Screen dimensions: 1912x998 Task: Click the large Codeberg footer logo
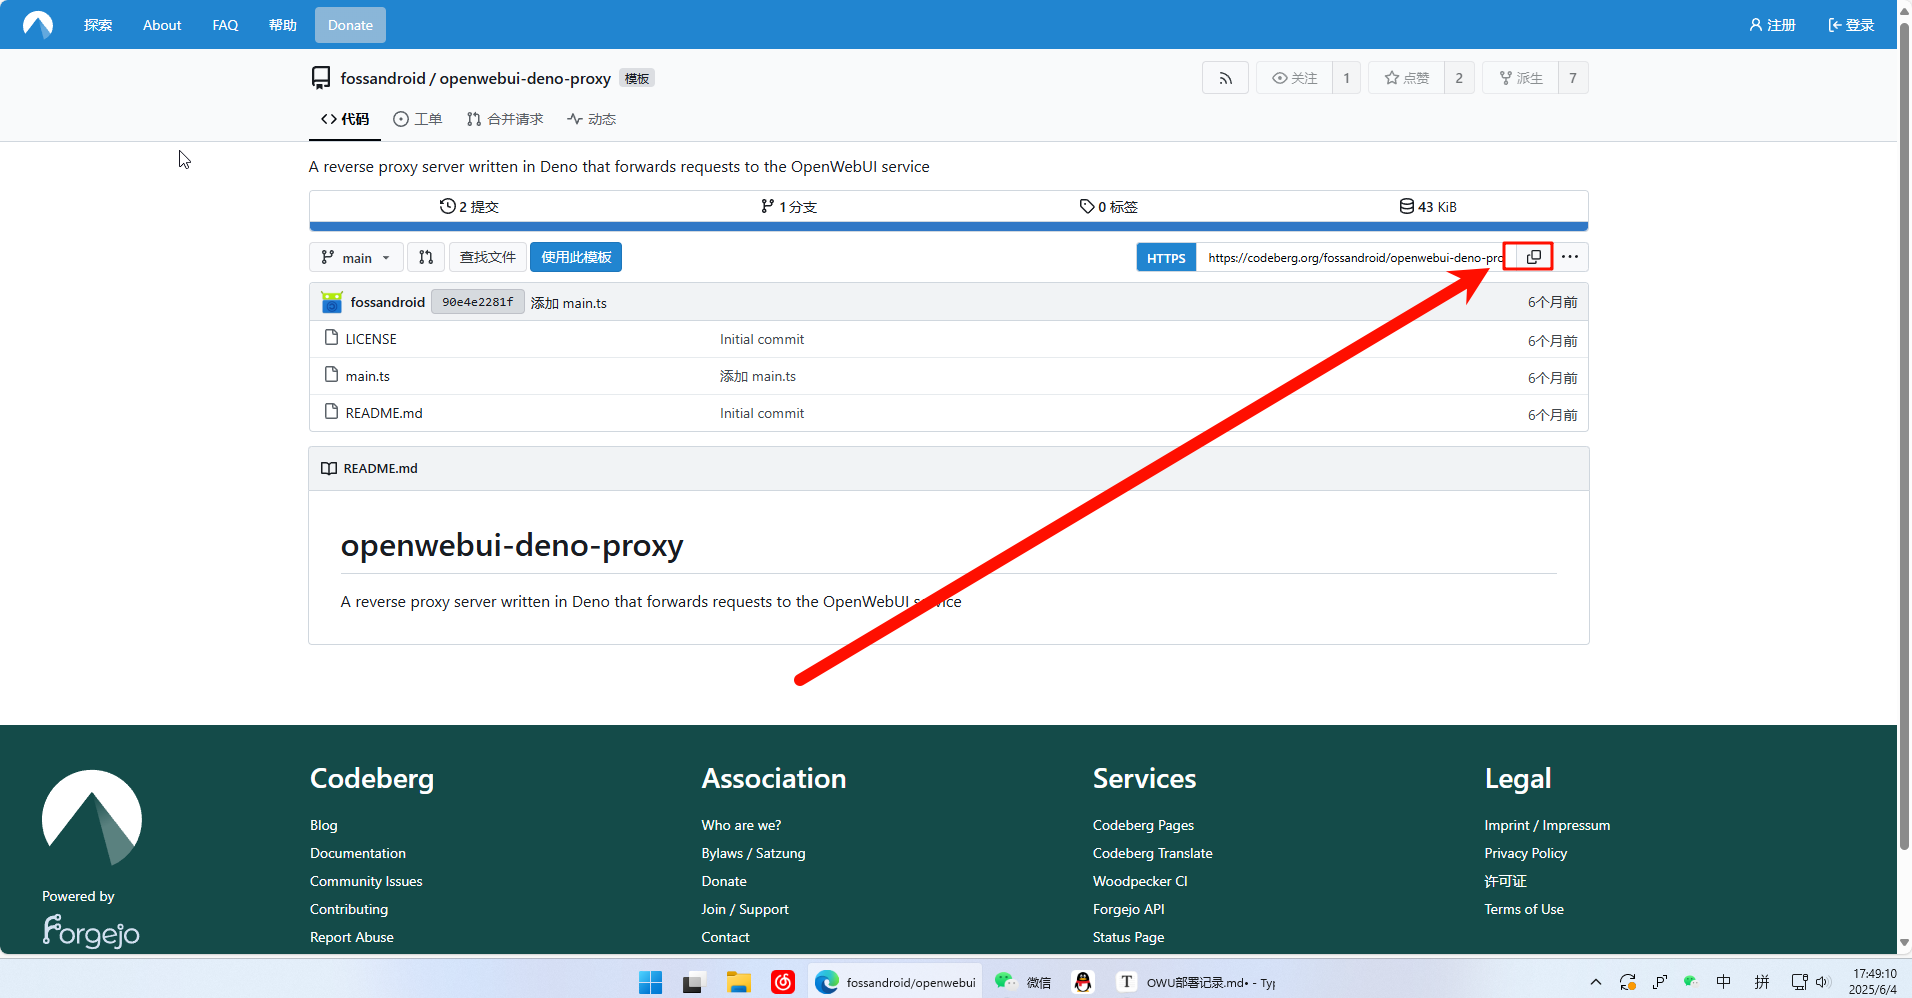click(x=92, y=817)
